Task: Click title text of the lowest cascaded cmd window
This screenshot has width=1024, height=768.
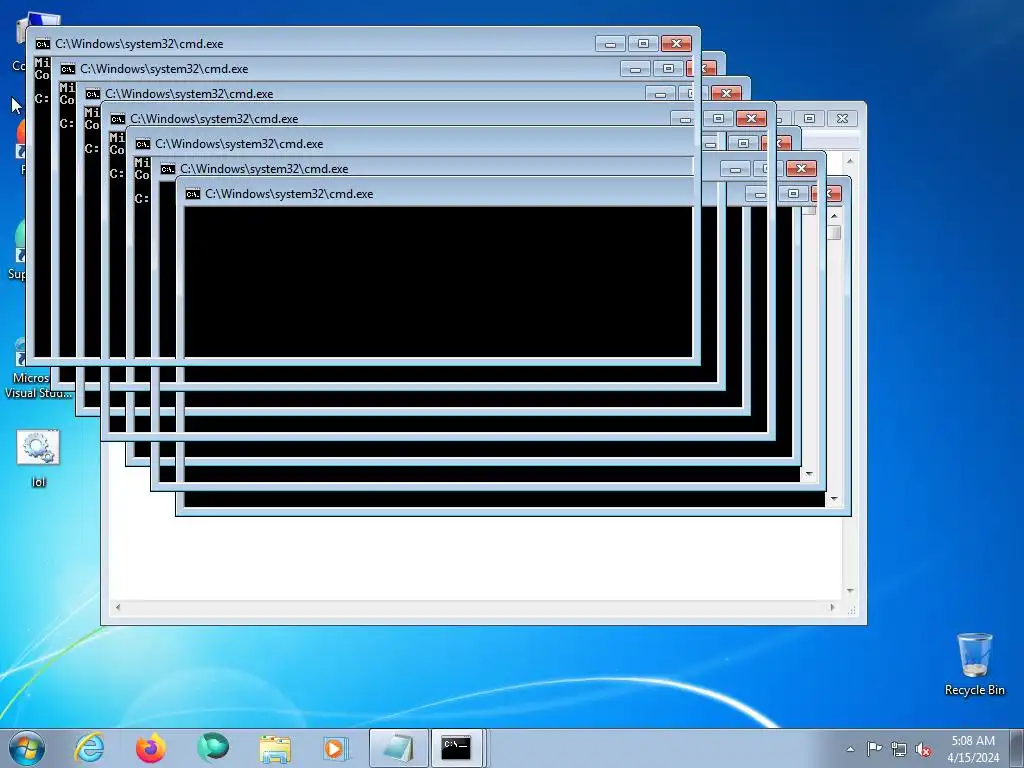Action: [x=289, y=194]
